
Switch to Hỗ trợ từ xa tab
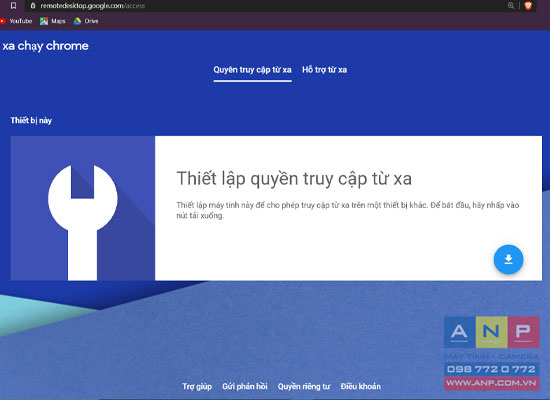coord(325,70)
